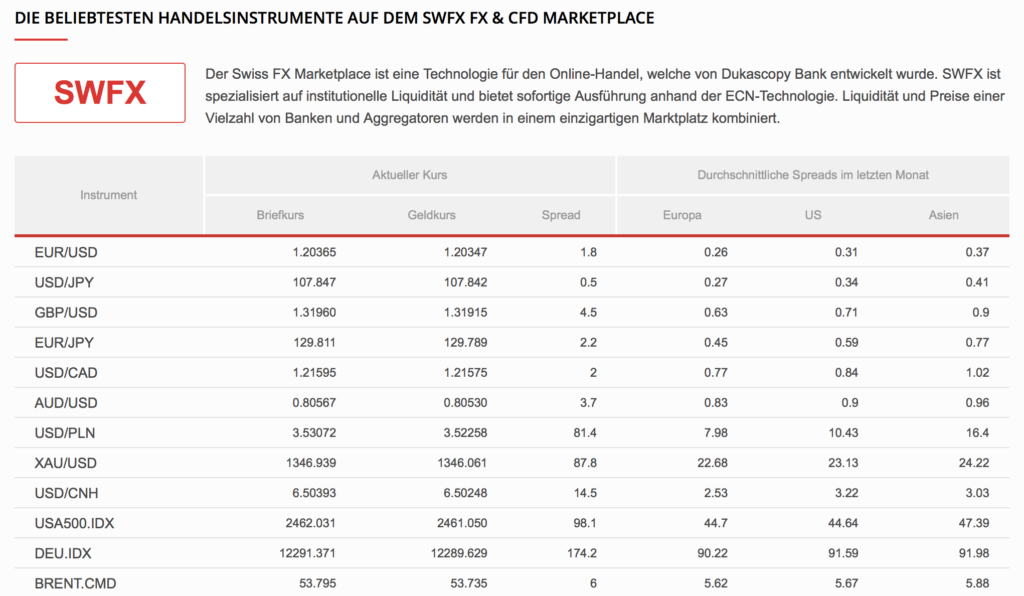
Task: Select the USA500.IDX instrument row
Action: click(x=512, y=522)
